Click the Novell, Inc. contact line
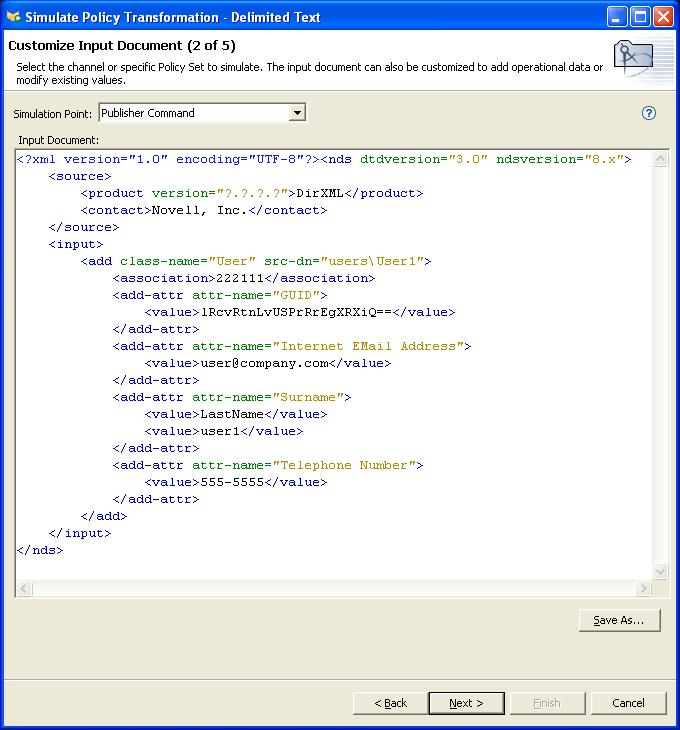The width and height of the screenshot is (680, 730). (204, 210)
